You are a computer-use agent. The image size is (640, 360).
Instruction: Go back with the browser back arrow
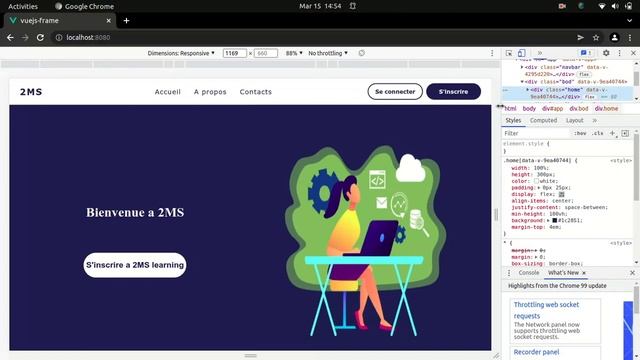click(10, 38)
